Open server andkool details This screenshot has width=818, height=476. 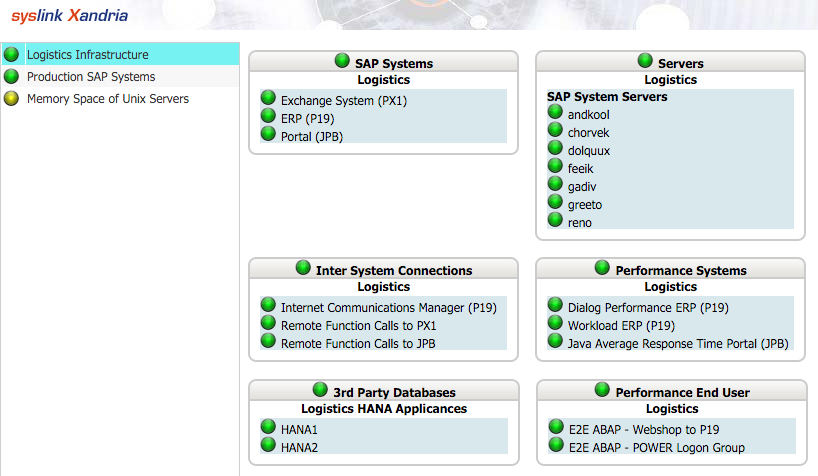(x=588, y=115)
